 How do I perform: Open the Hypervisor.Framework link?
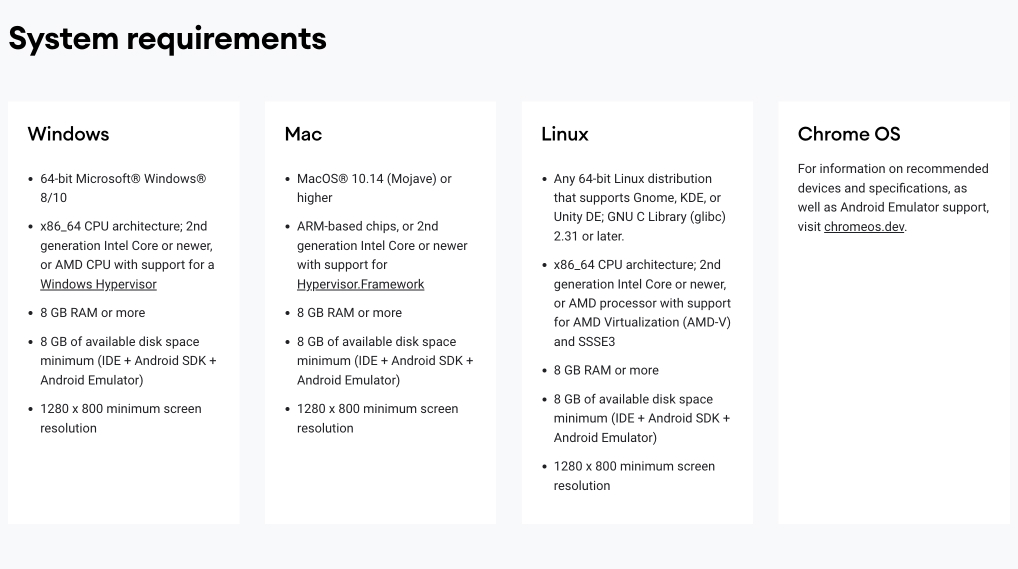[360, 284]
